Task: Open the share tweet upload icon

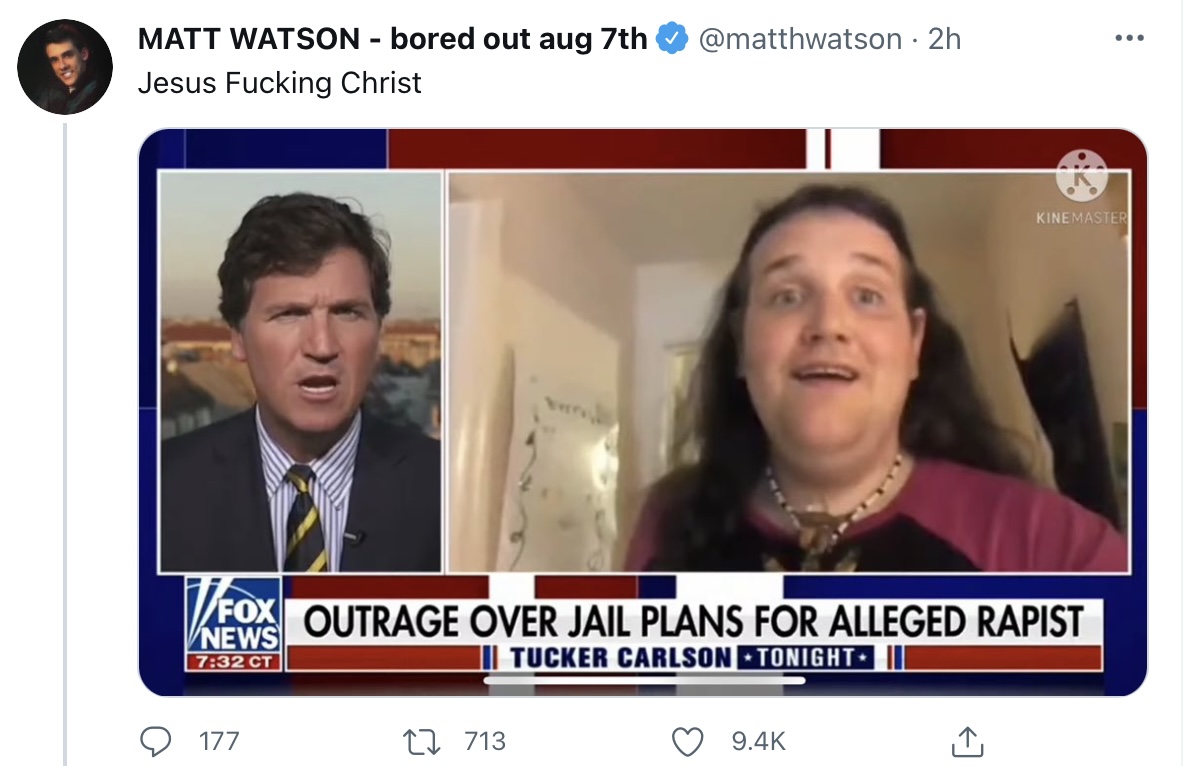Action: (964, 741)
